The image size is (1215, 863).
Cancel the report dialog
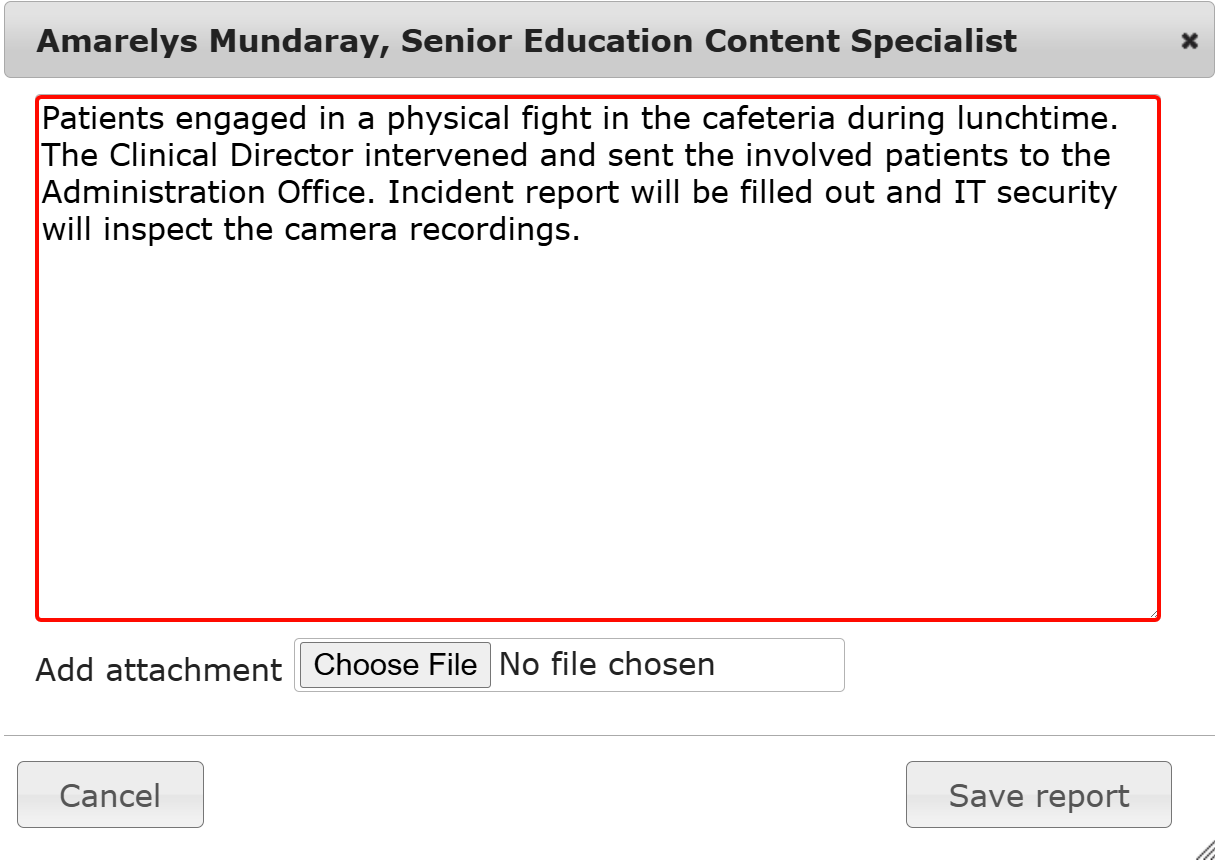(x=110, y=795)
